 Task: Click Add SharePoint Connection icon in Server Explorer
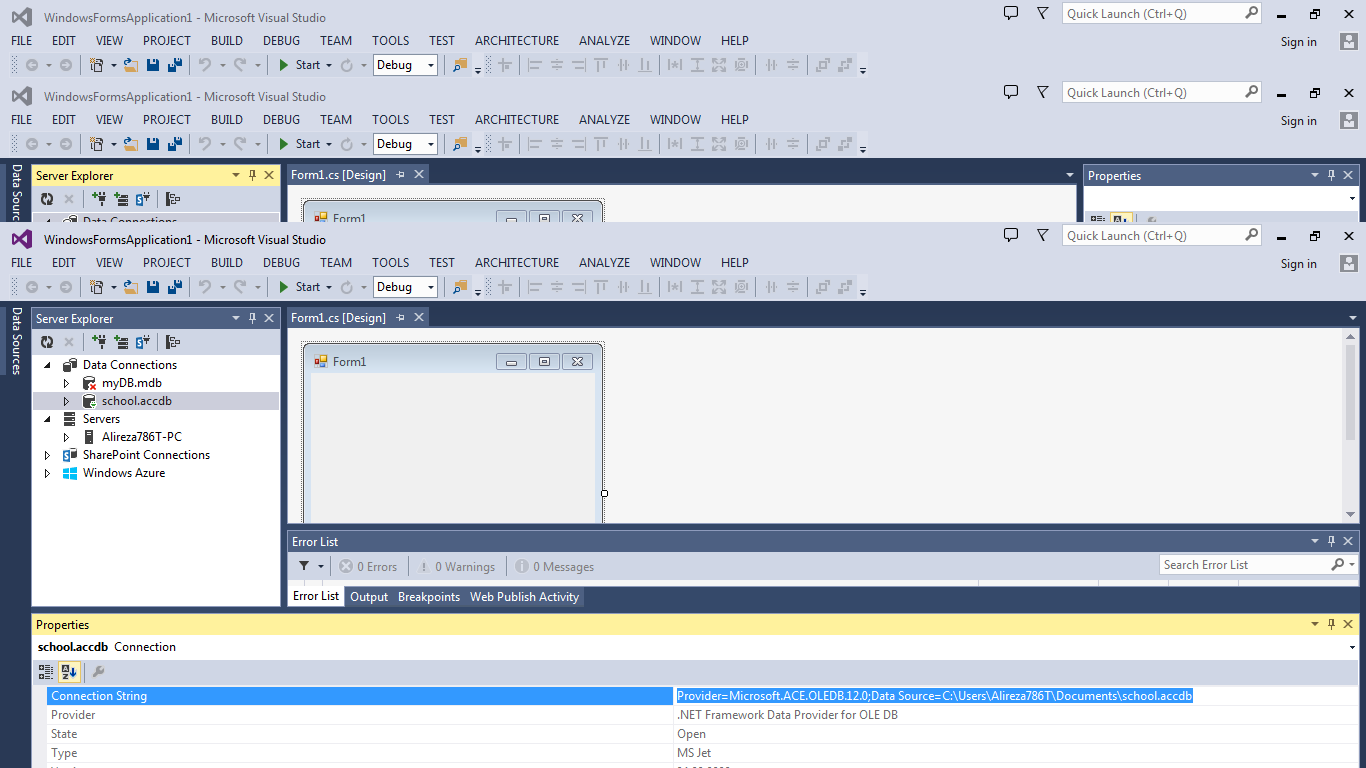coord(143,342)
